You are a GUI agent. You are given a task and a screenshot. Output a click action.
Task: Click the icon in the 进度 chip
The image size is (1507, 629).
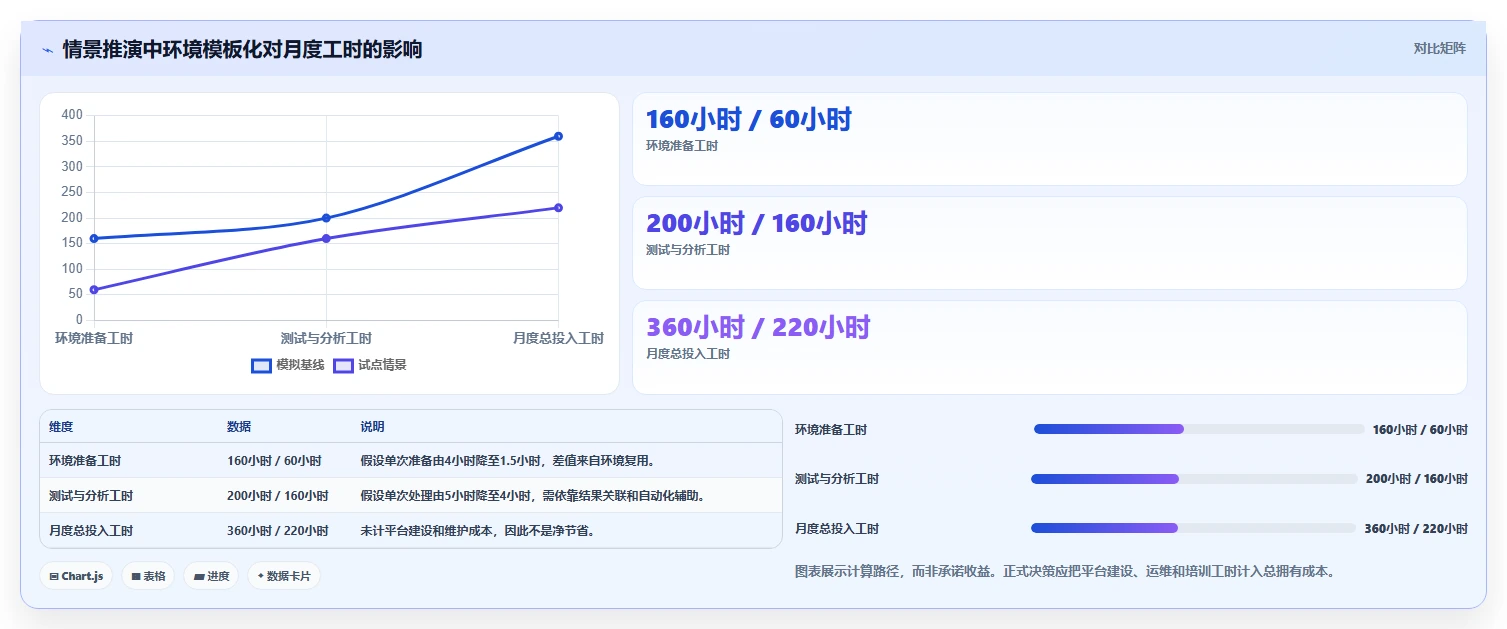(199, 577)
